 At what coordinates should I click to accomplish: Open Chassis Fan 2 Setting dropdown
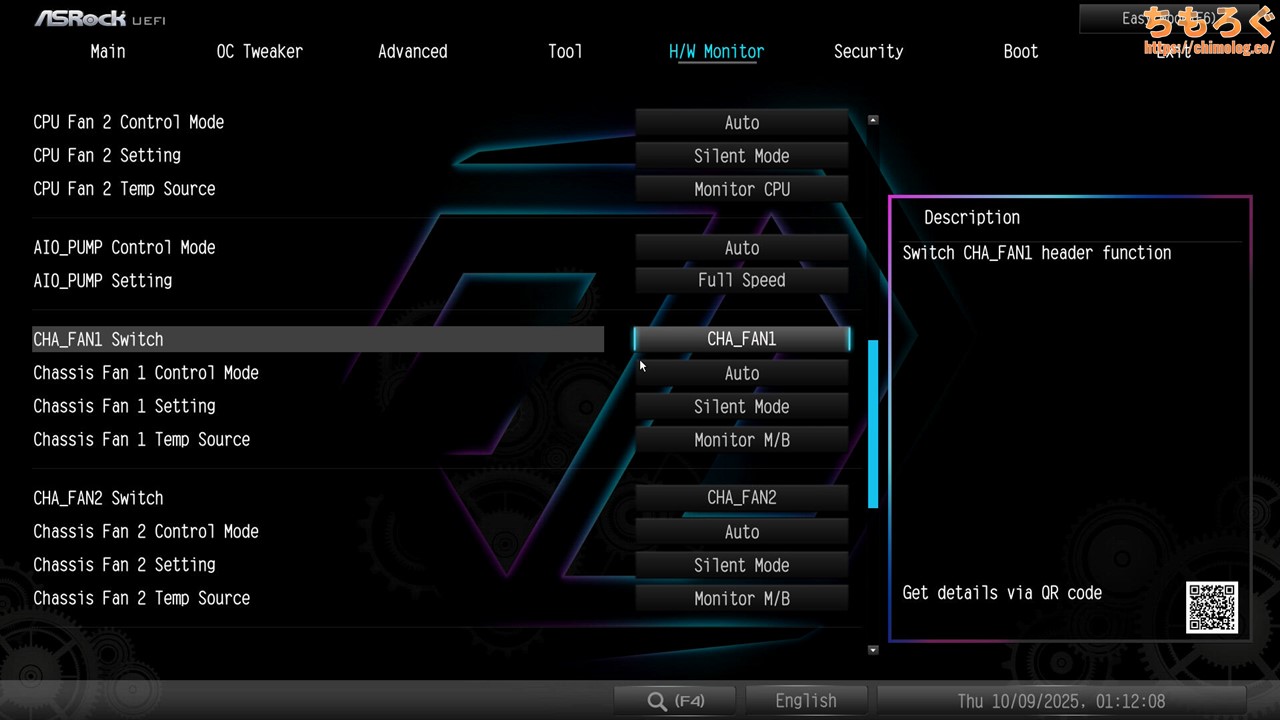741,566
